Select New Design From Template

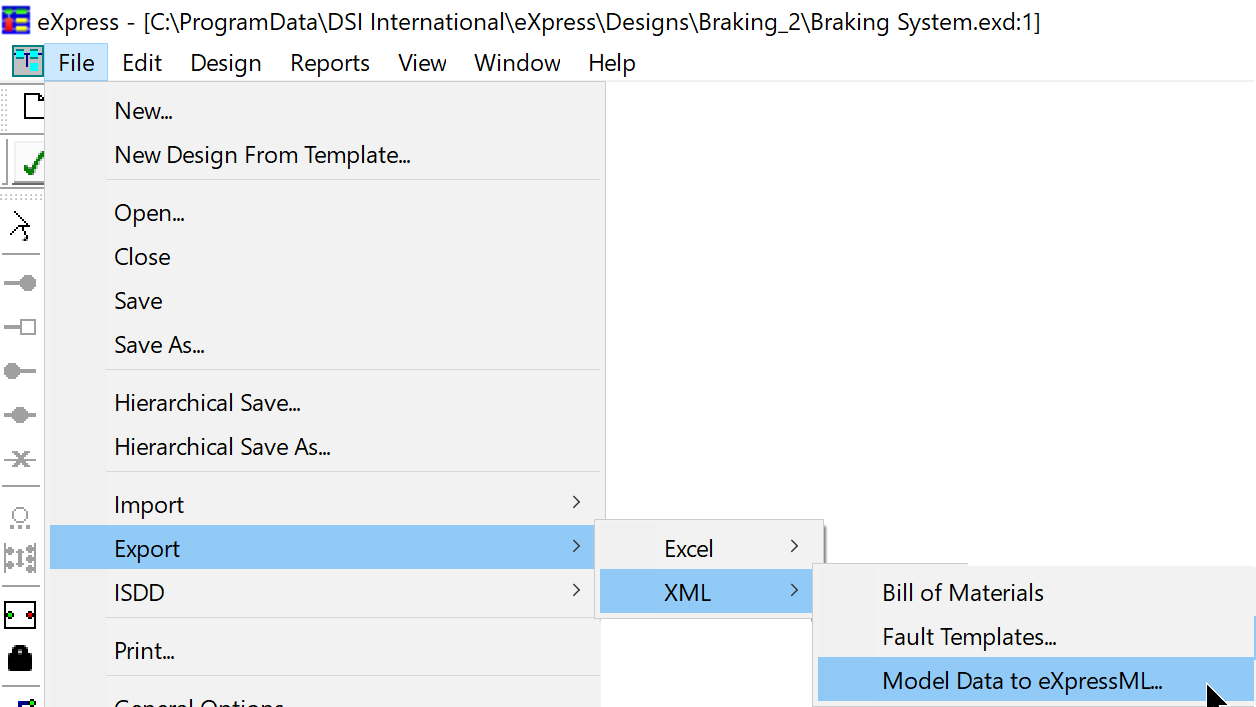[262, 155]
